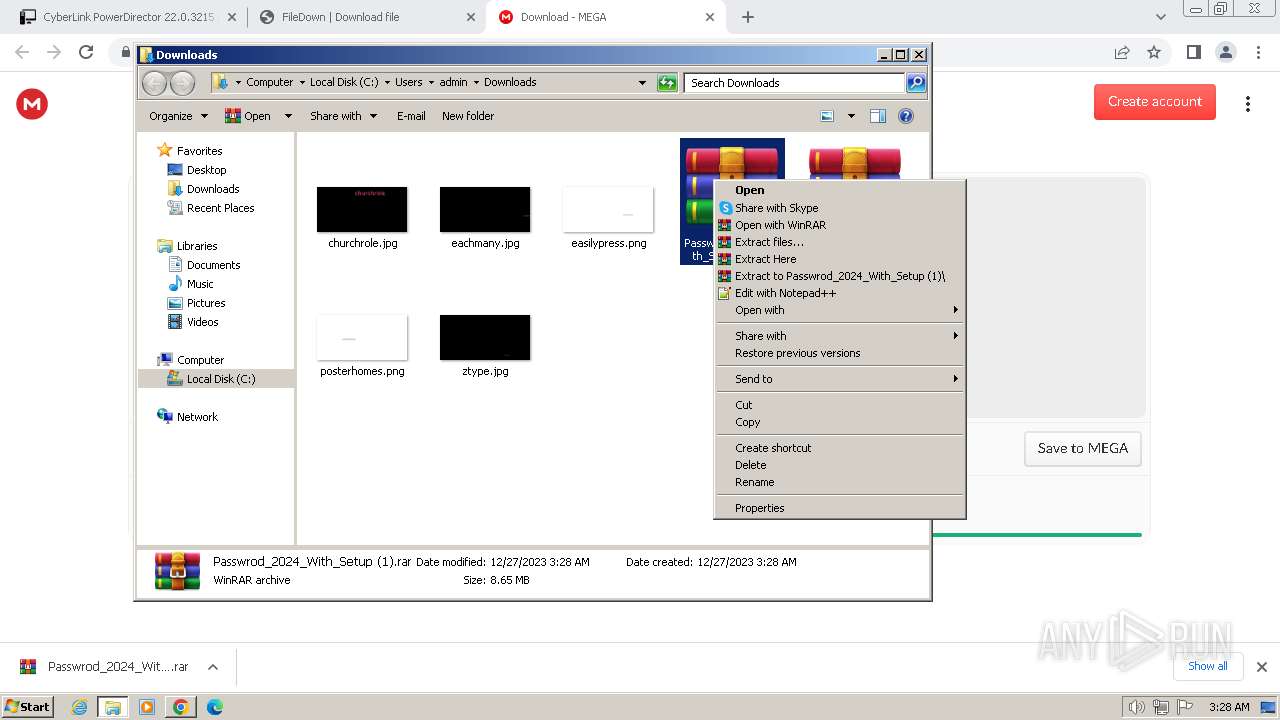Viewport: 1280px width, 720px height.
Task: Open Internet Explorer taskbar icon
Action: pos(80,707)
